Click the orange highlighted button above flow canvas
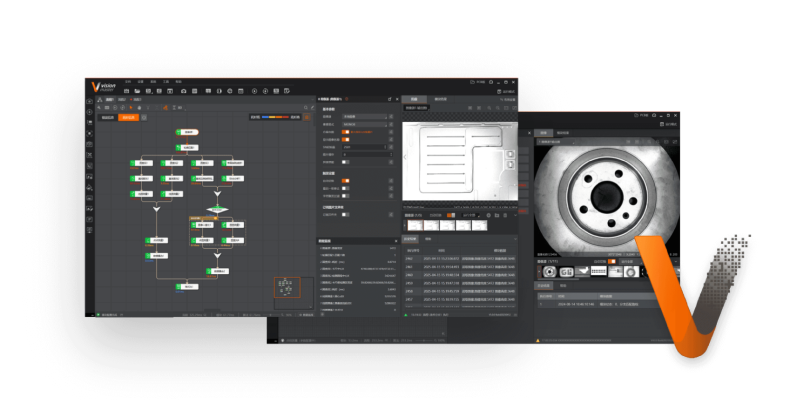801x400 pixels. pos(128,117)
